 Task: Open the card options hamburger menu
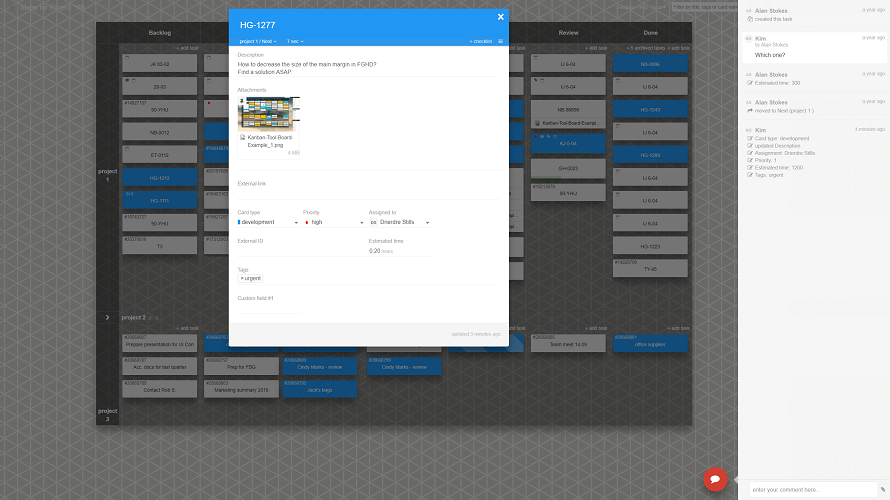click(x=501, y=41)
